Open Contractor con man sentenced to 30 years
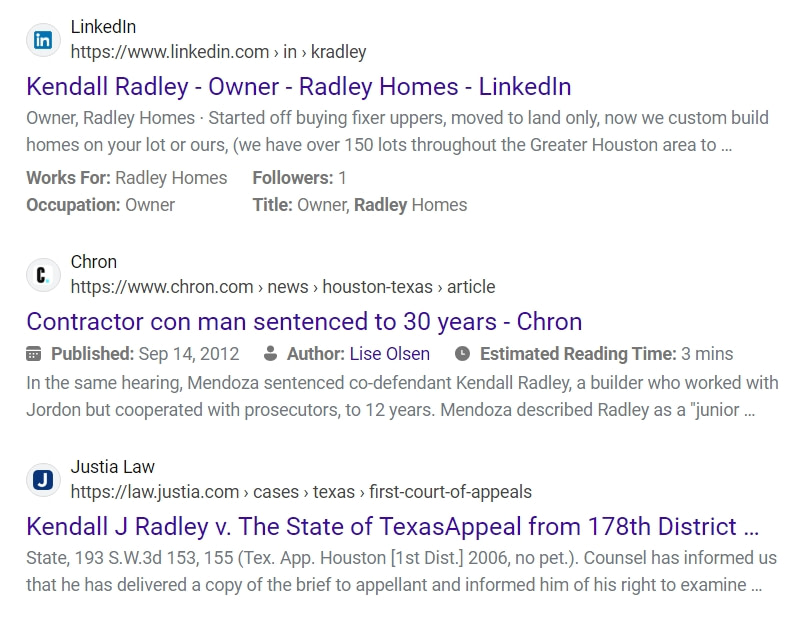Image resolution: width=809 pixels, height=620 pixels. [304, 322]
